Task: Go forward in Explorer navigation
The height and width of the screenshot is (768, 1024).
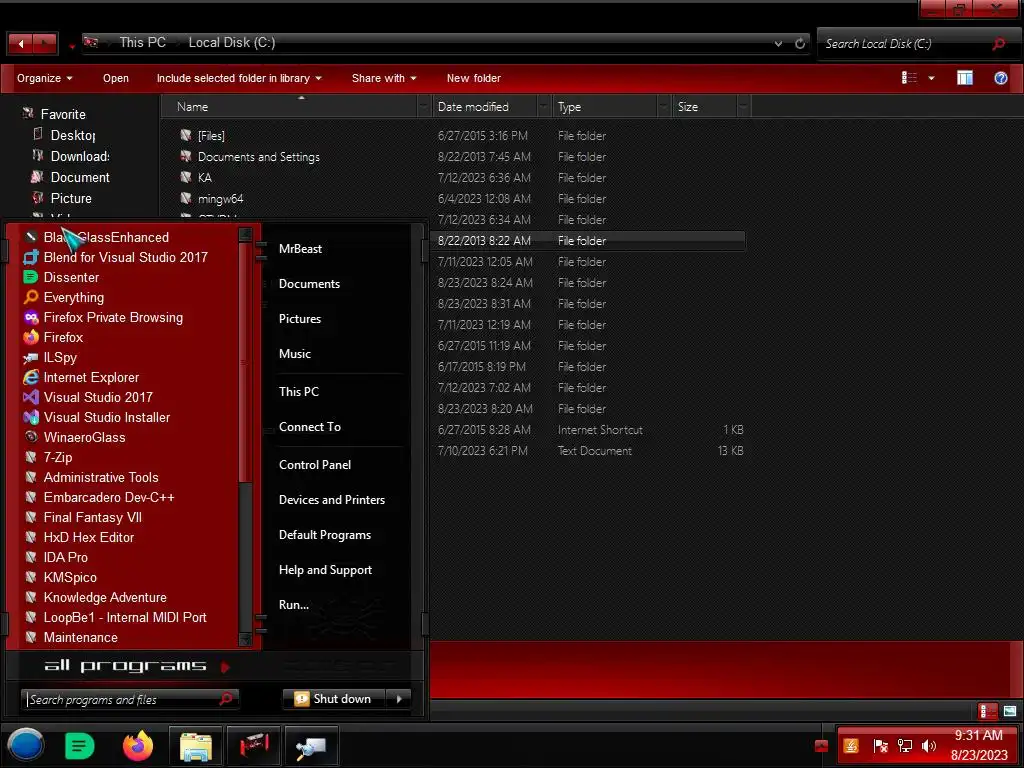Action: click(44, 44)
